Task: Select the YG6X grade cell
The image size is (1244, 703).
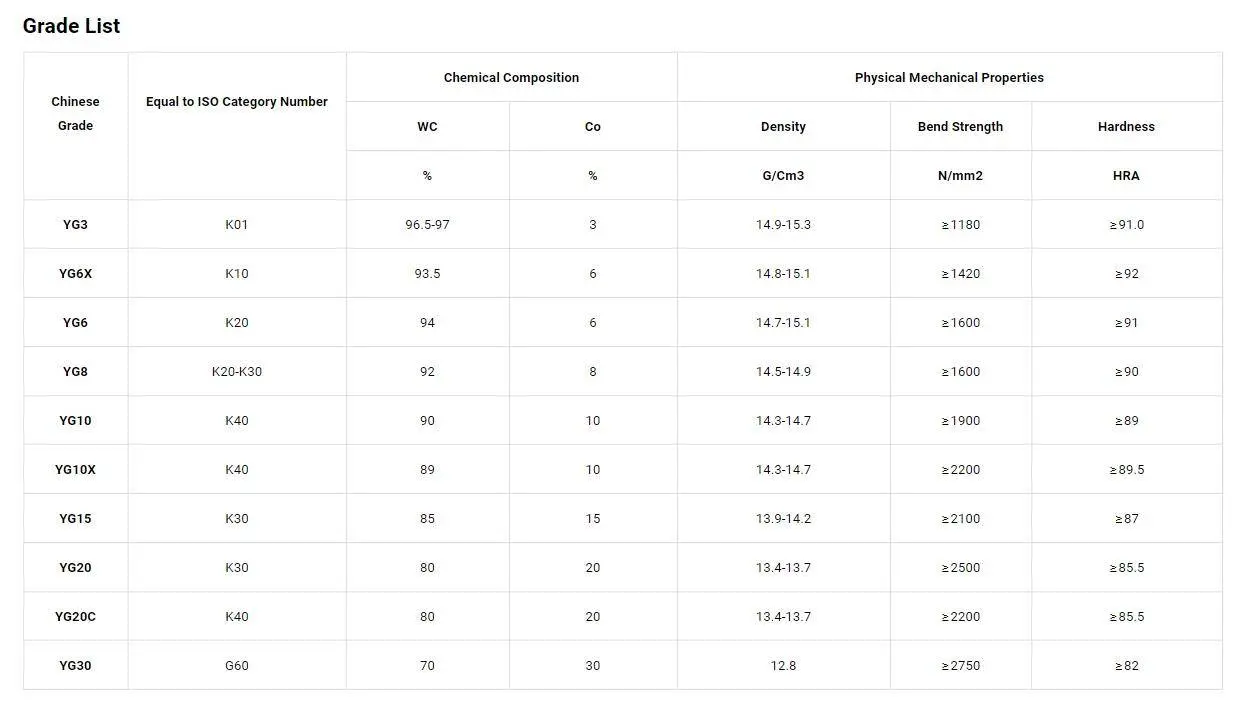Action: [76, 273]
